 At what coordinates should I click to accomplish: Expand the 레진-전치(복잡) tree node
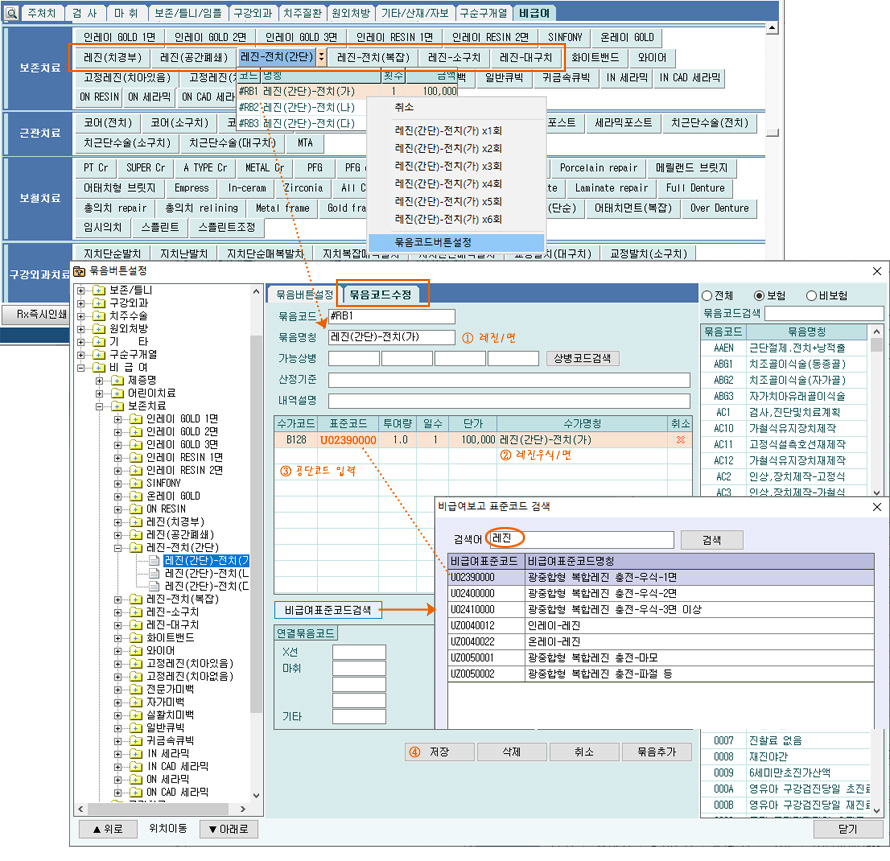pyautogui.click(x=119, y=599)
